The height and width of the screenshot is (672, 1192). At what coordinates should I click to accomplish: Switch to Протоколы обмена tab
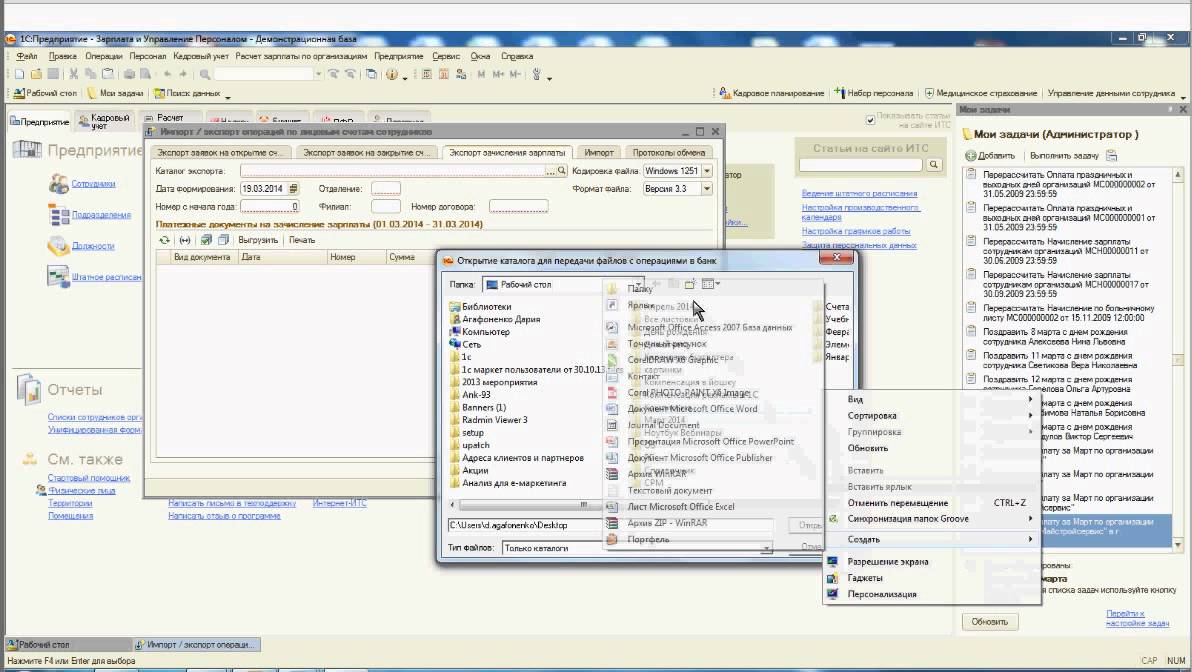(669, 152)
